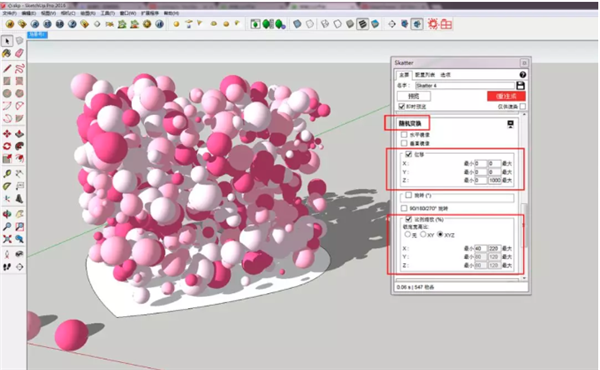Open the first menu in menu bar
The image size is (600, 370).
pos(9,13)
